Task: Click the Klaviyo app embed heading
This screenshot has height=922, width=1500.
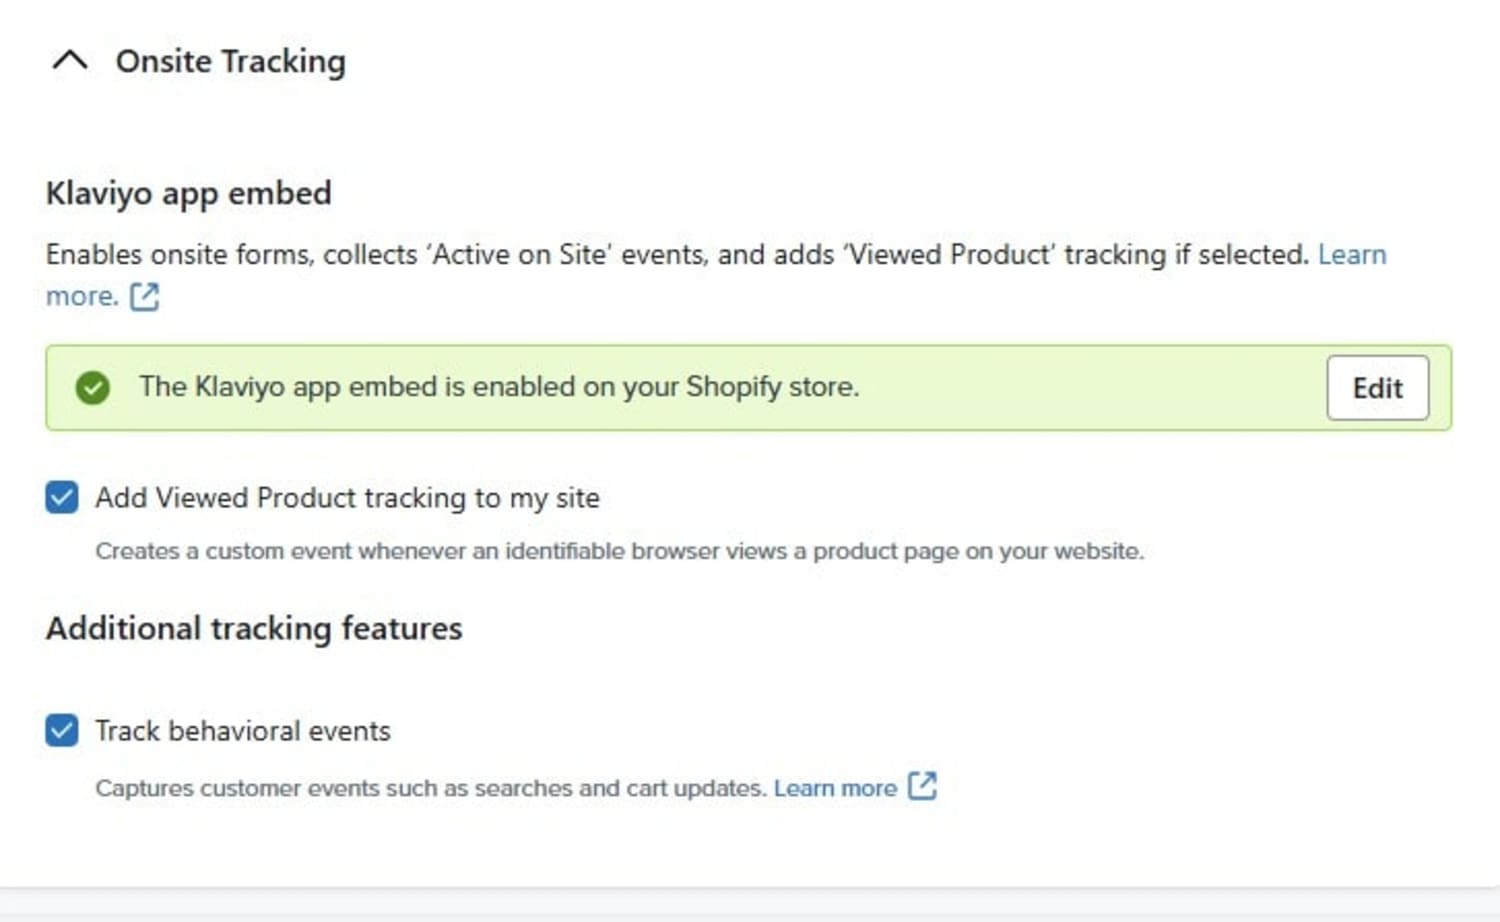Action: [189, 193]
